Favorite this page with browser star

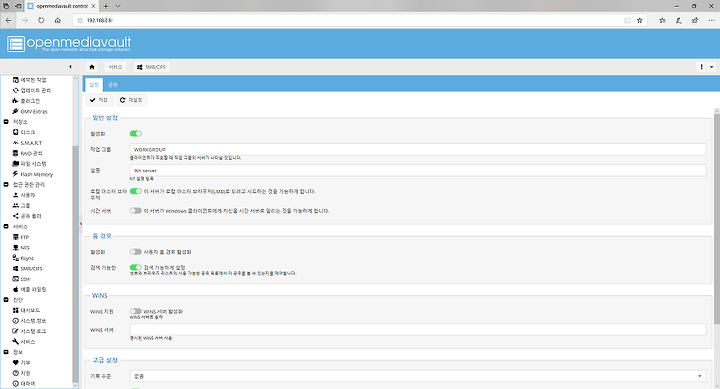pos(640,20)
